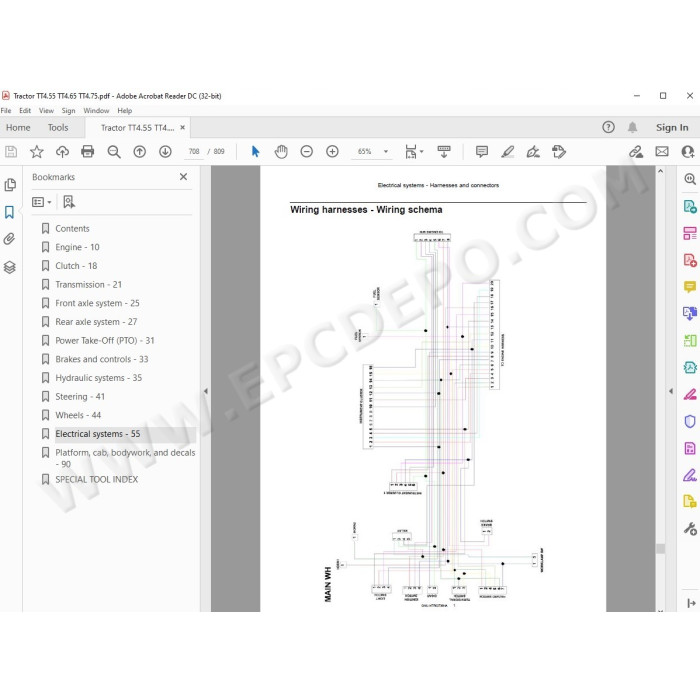700x700 pixels.
Task: Open the Attachments paperclip panel
Action: click(9, 239)
